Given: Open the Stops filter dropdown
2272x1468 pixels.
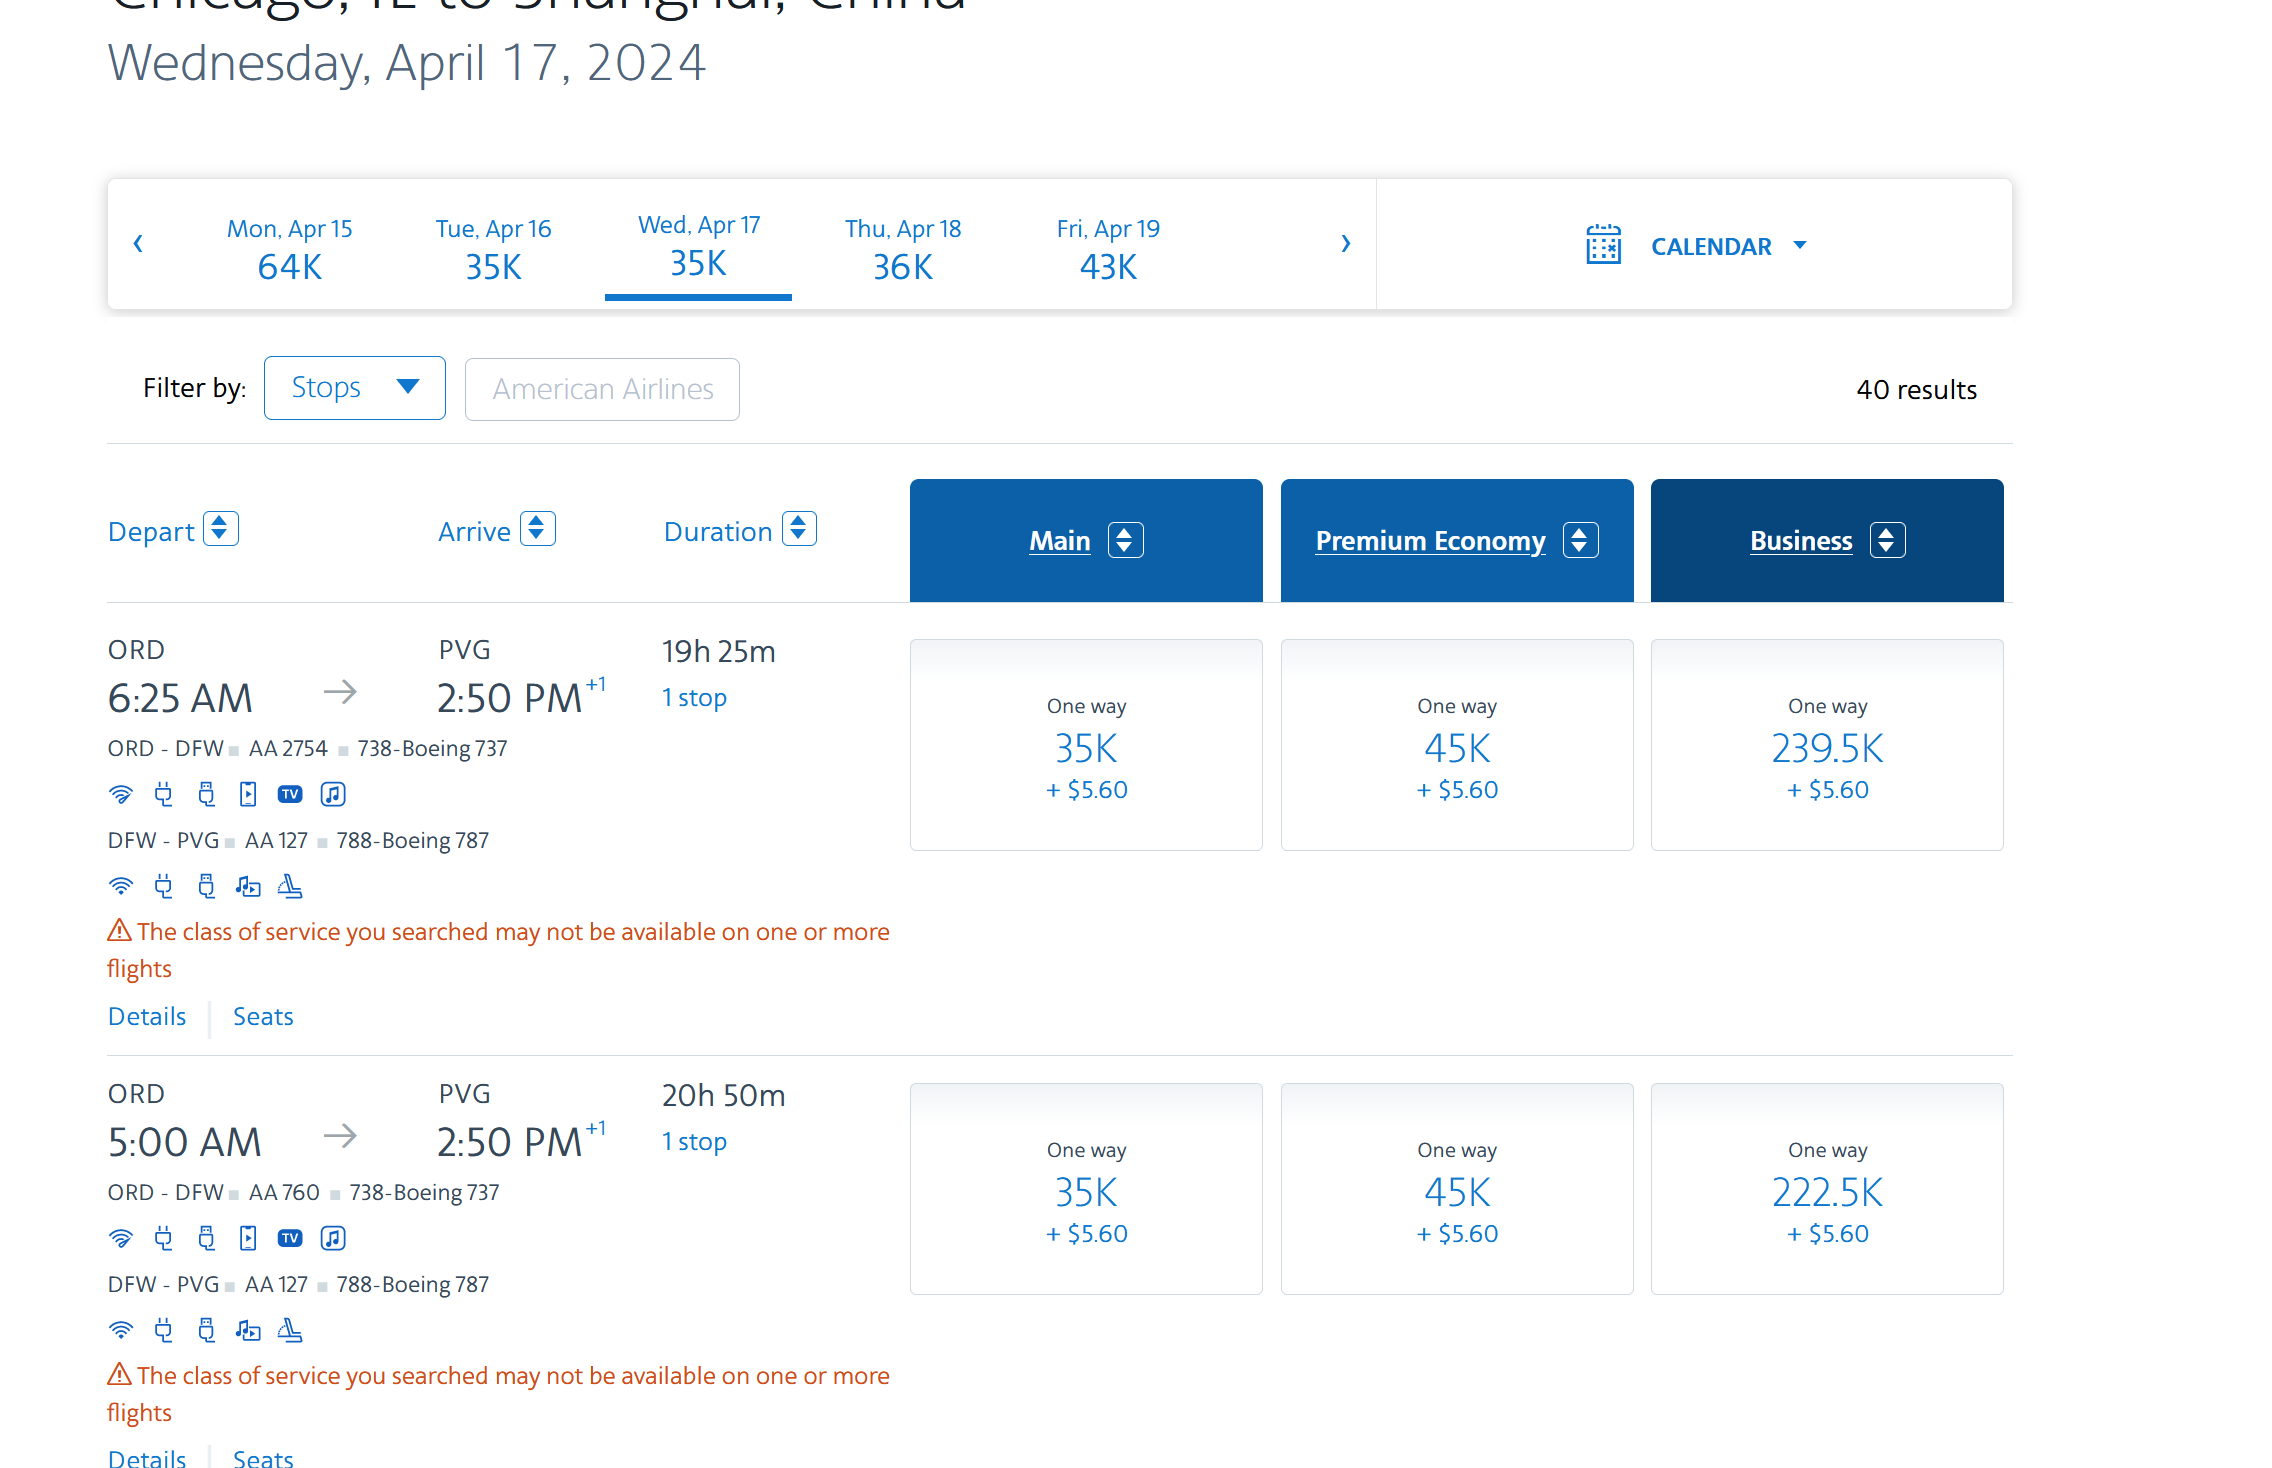Looking at the screenshot, I should click(355, 388).
